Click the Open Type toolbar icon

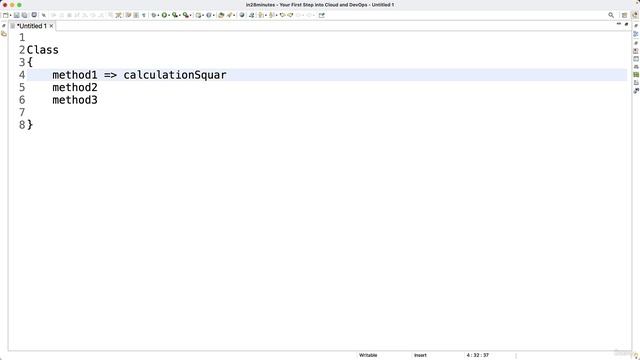point(221,15)
